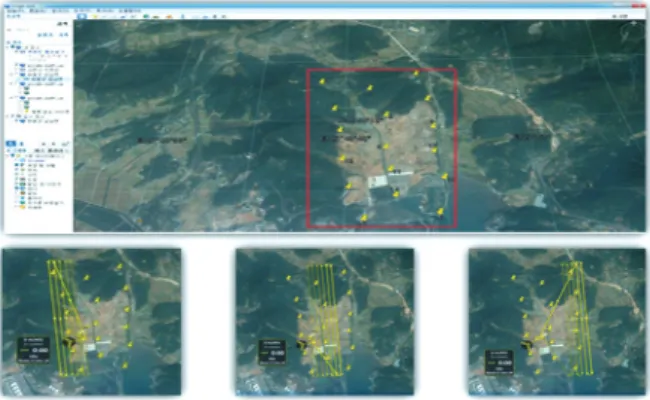This screenshot has width=650, height=400.
Task: Click the move-up arrow below the Places tree
Action: tap(45, 143)
